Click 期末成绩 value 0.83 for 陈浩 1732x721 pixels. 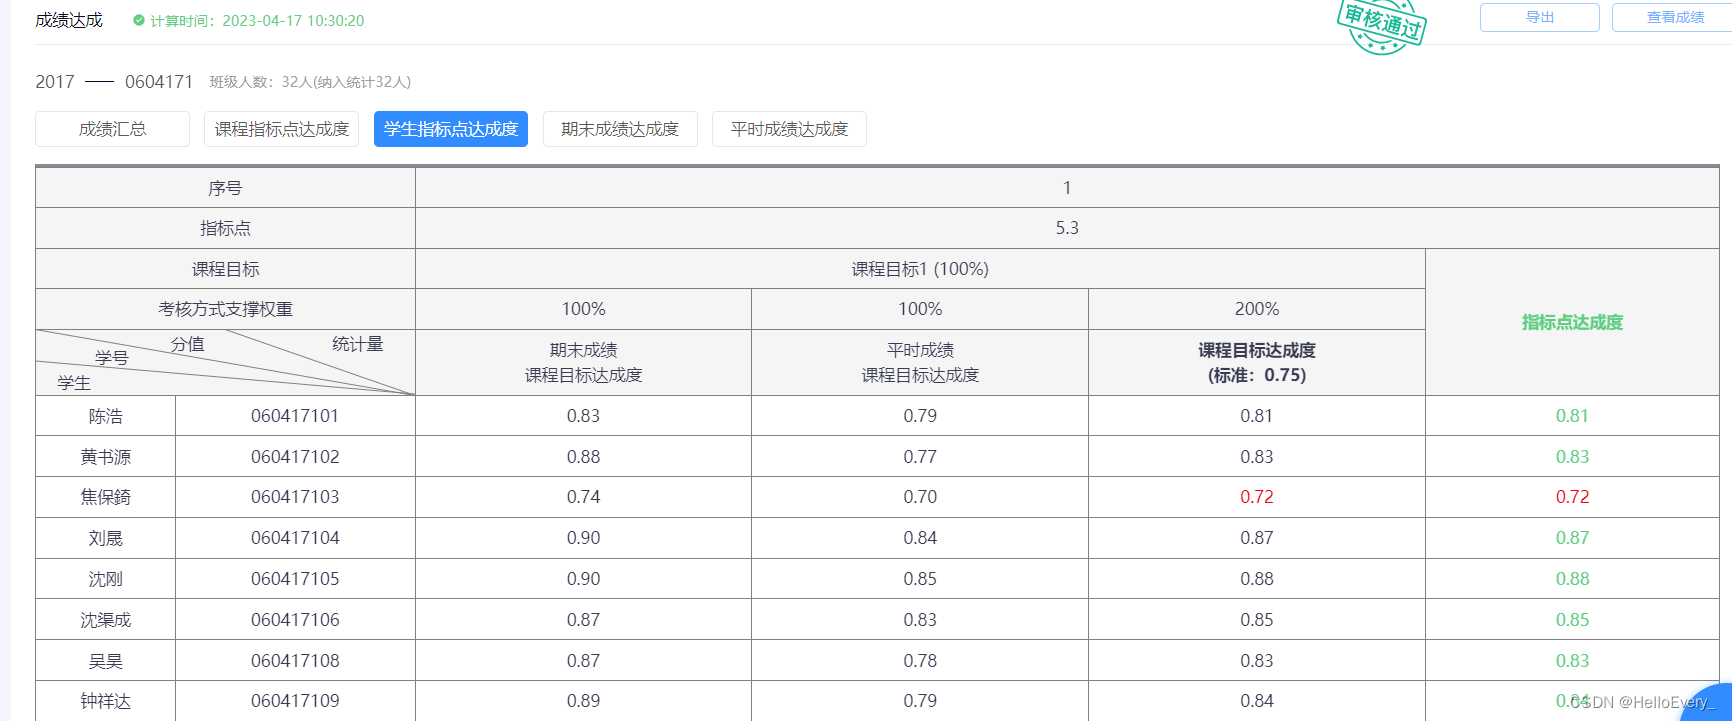pyautogui.click(x=583, y=416)
